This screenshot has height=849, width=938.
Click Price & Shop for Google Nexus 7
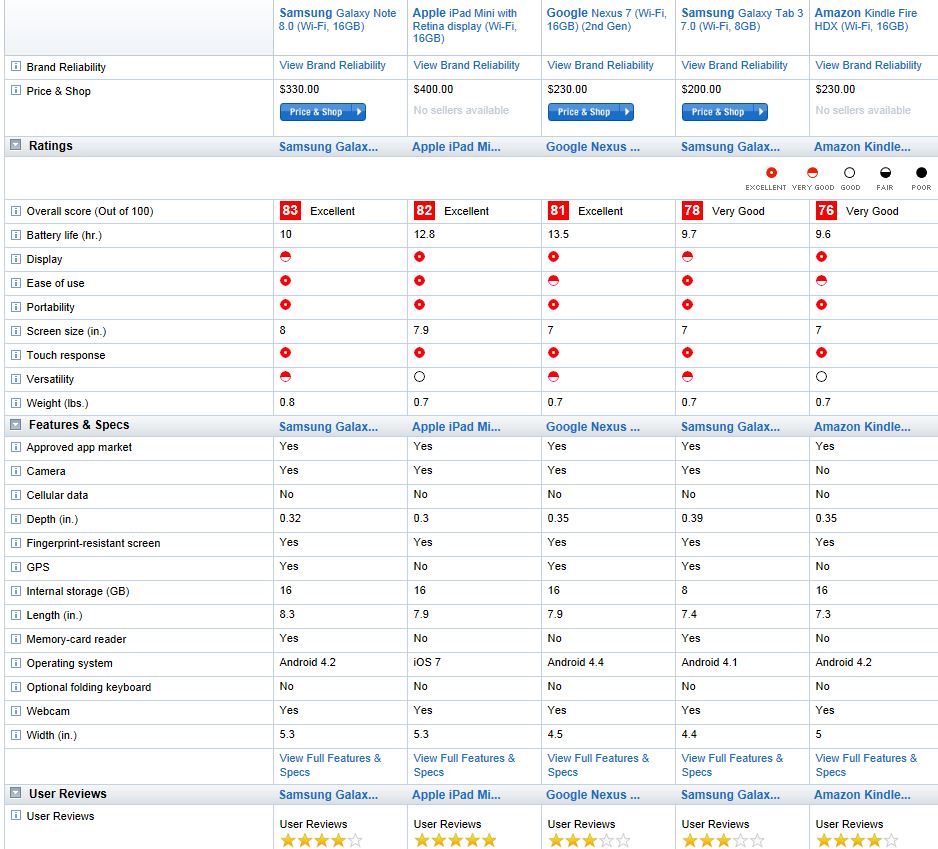pos(590,112)
